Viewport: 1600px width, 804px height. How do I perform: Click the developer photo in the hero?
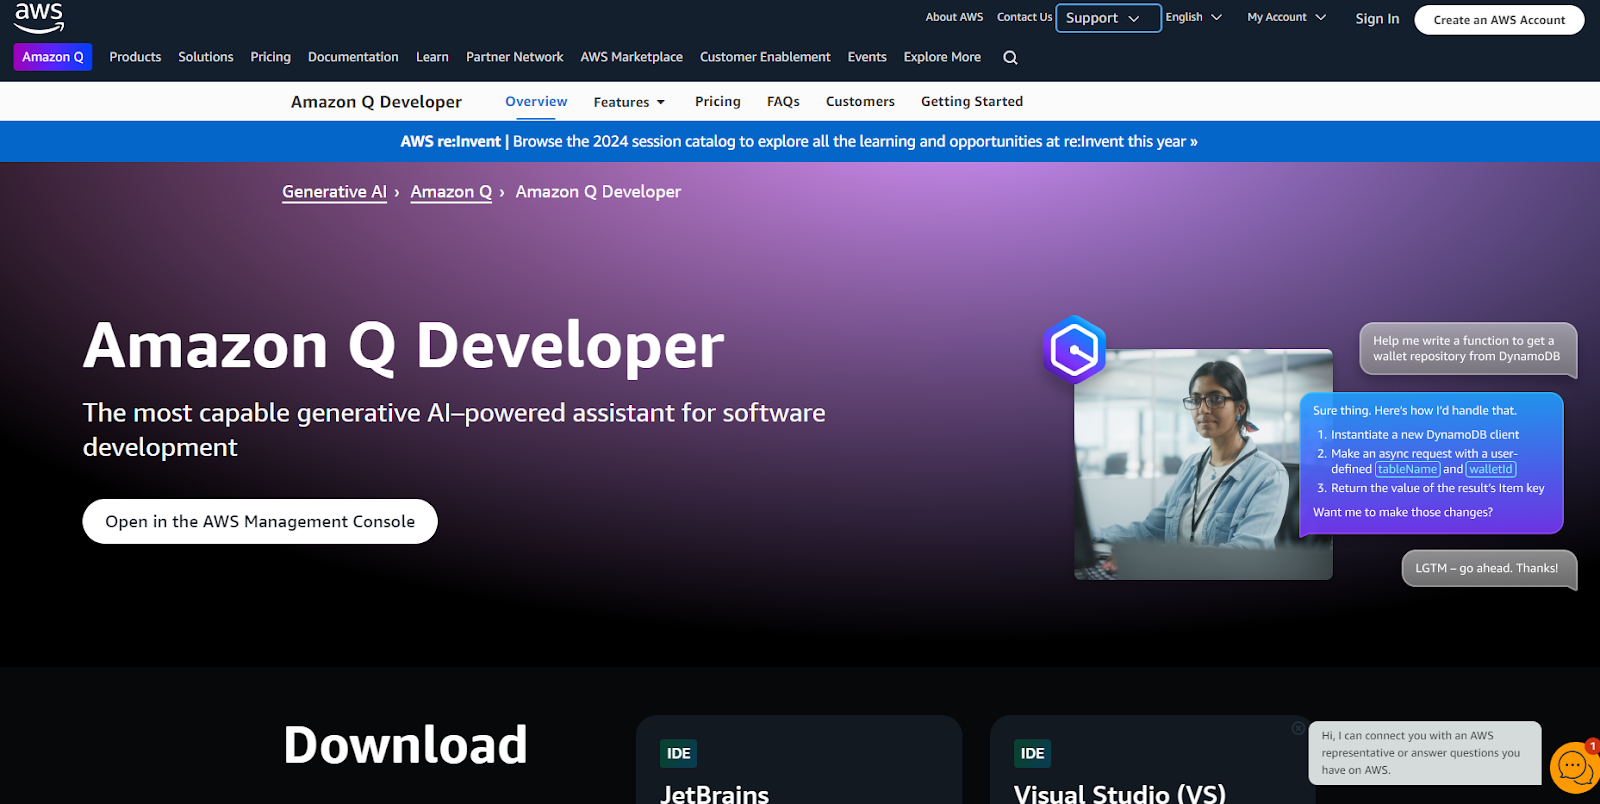coord(1203,464)
